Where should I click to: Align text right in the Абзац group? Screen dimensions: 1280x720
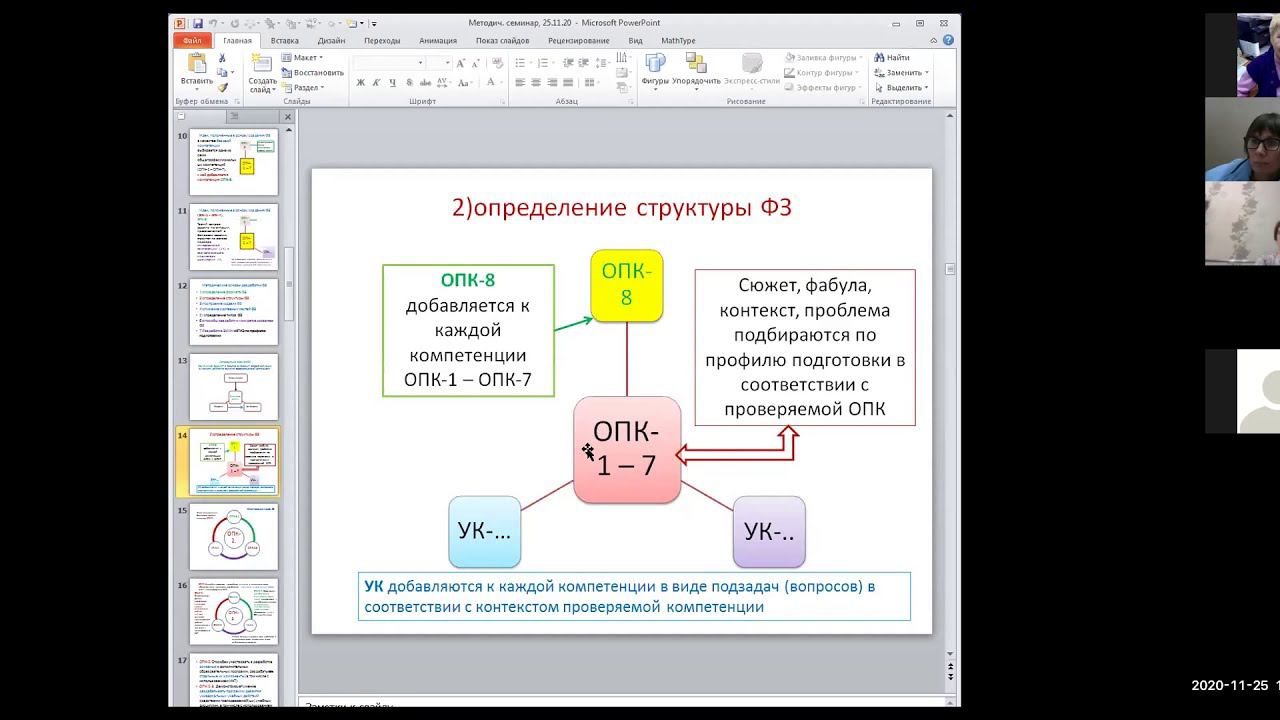552,83
